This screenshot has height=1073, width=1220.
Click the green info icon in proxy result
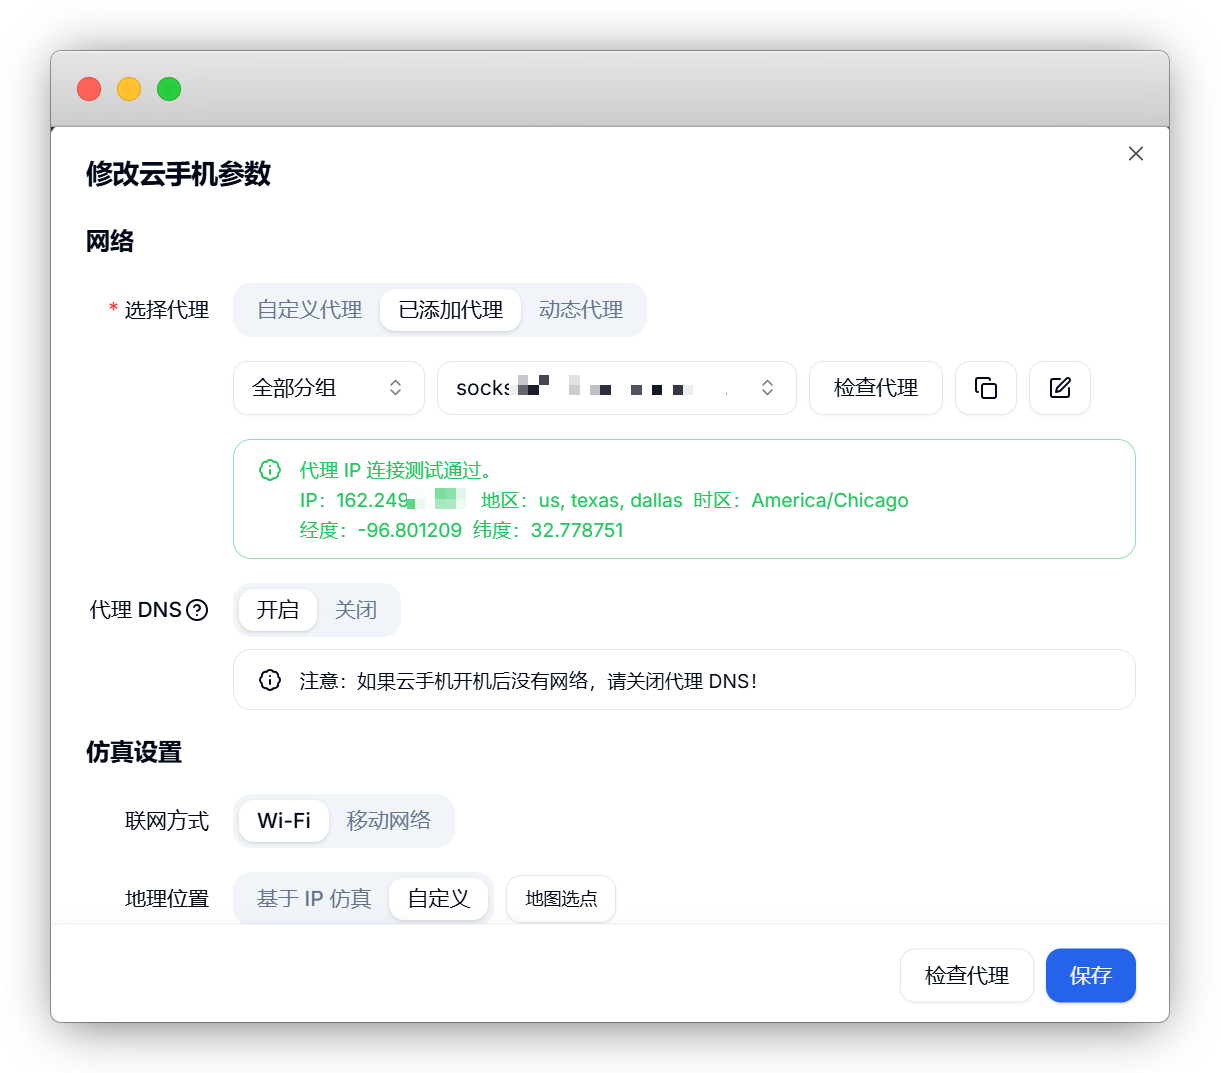[270, 470]
